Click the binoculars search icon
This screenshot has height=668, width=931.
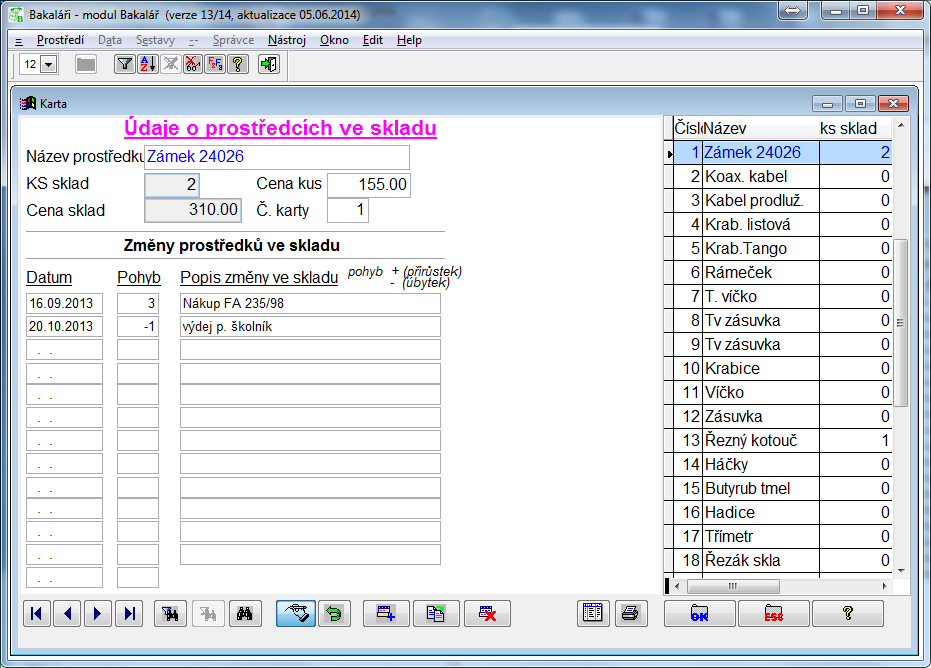[242, 614]
